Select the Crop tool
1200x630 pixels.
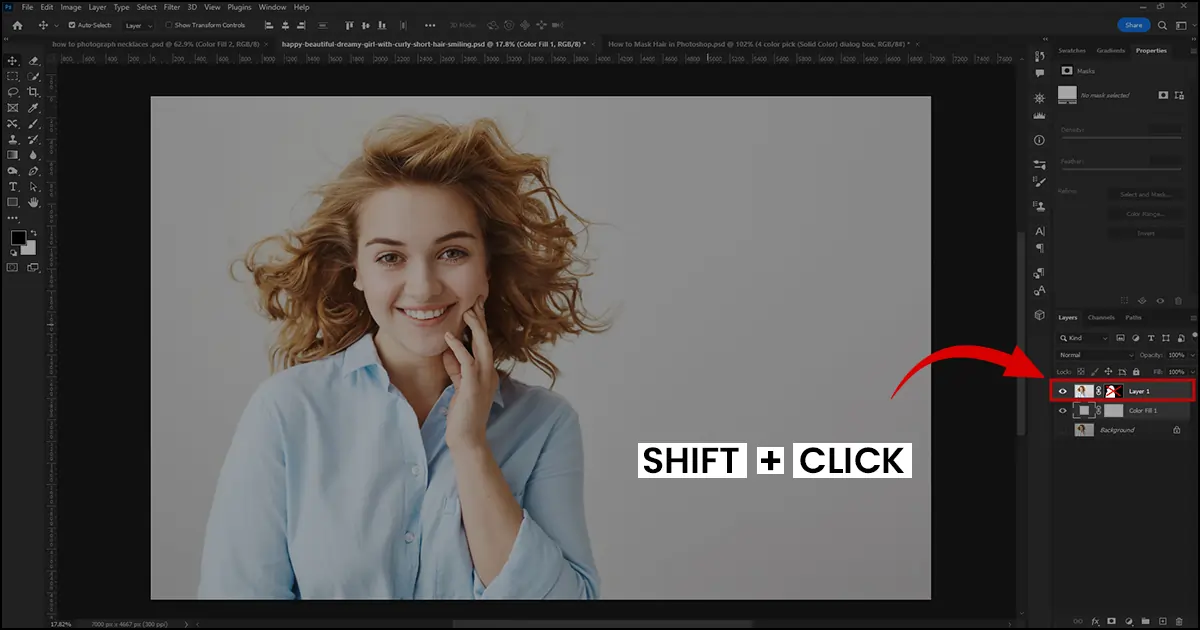pyautogui.click(x=36, y=92)
